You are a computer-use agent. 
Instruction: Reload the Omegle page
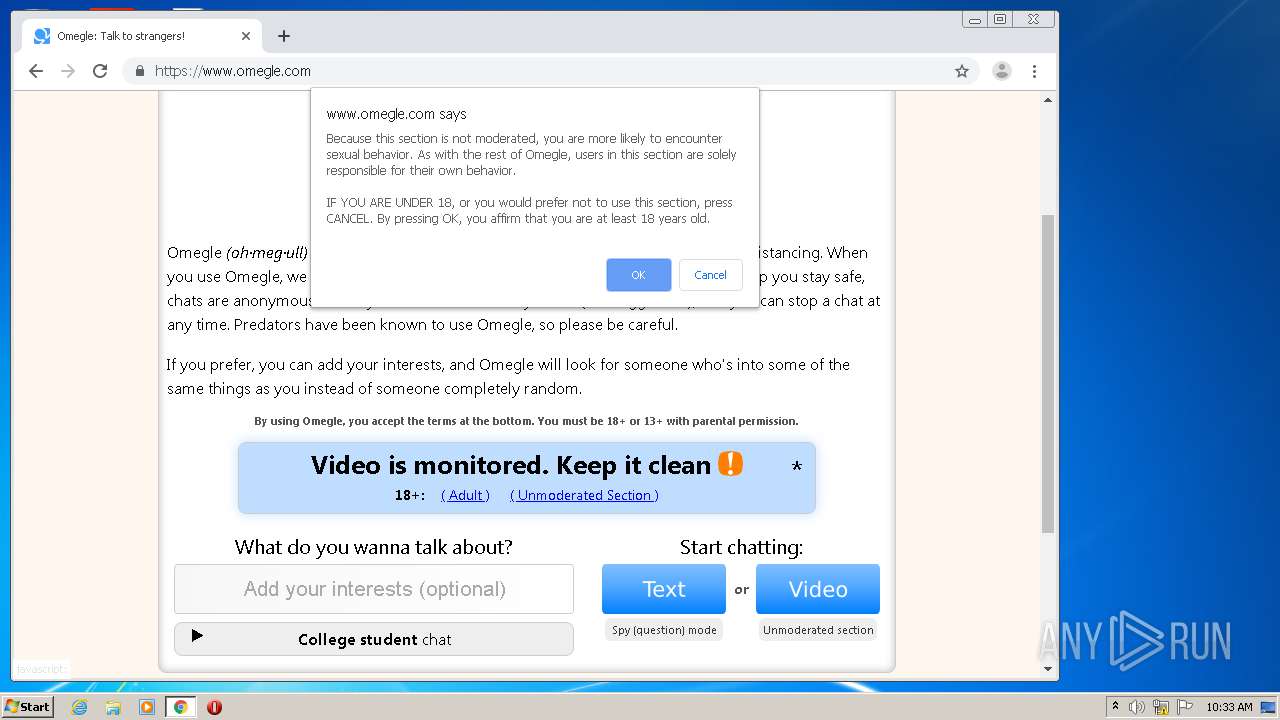click(x=100, y=71)
